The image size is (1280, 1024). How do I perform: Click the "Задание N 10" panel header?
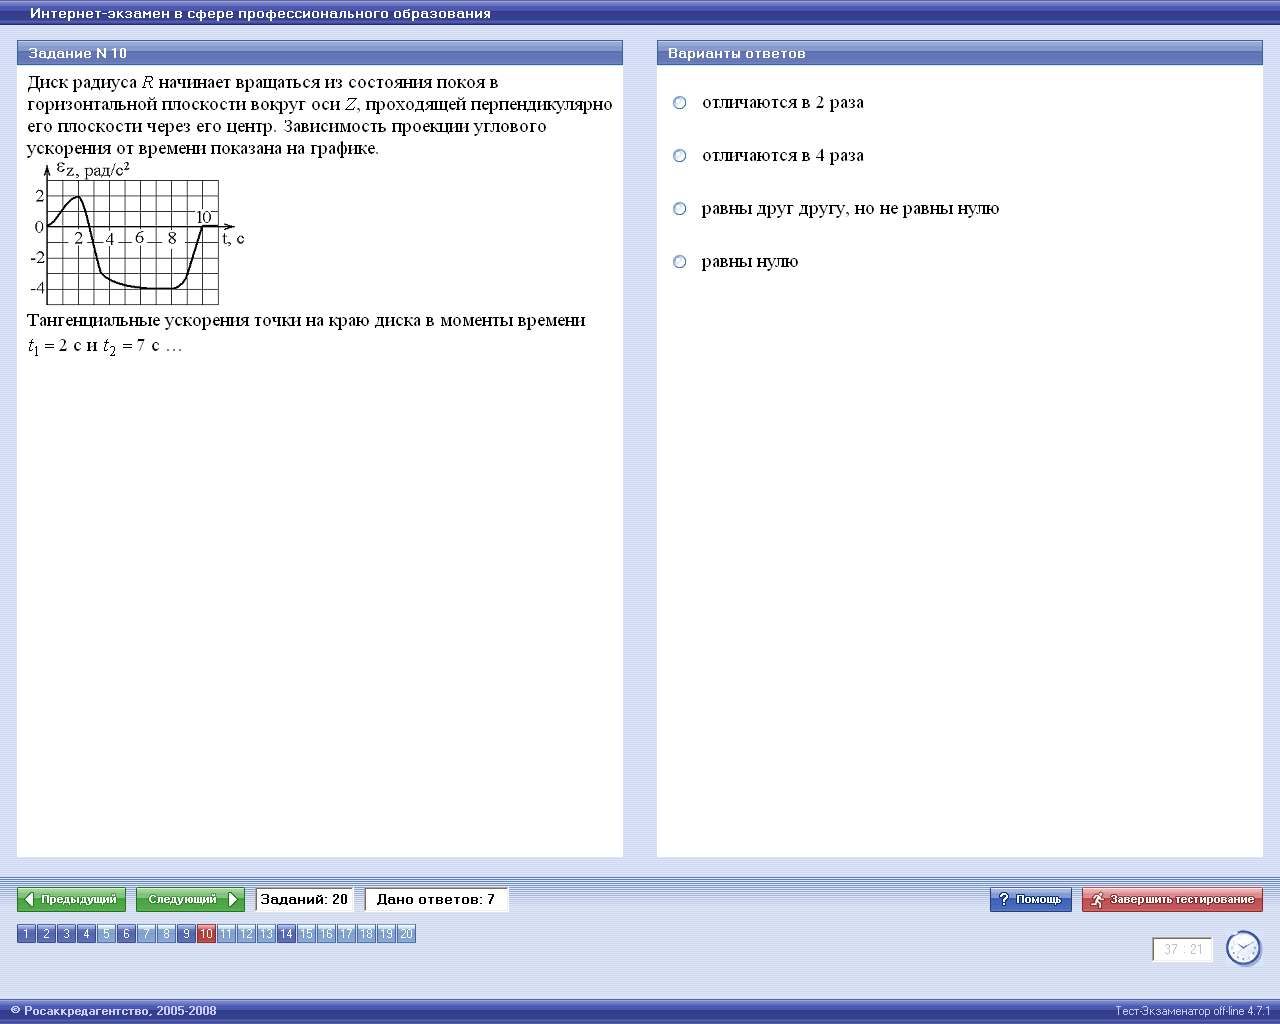[320, 53]
